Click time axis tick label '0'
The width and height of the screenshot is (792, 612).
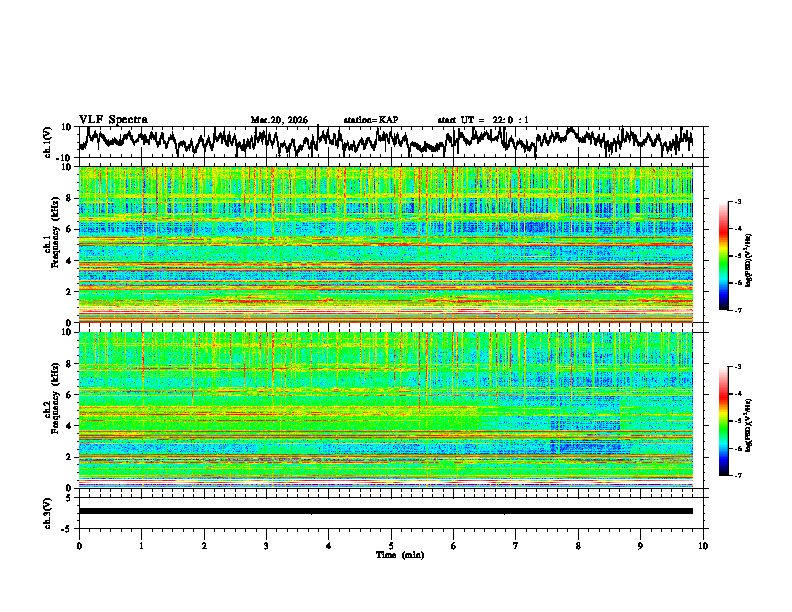[79, 546]
